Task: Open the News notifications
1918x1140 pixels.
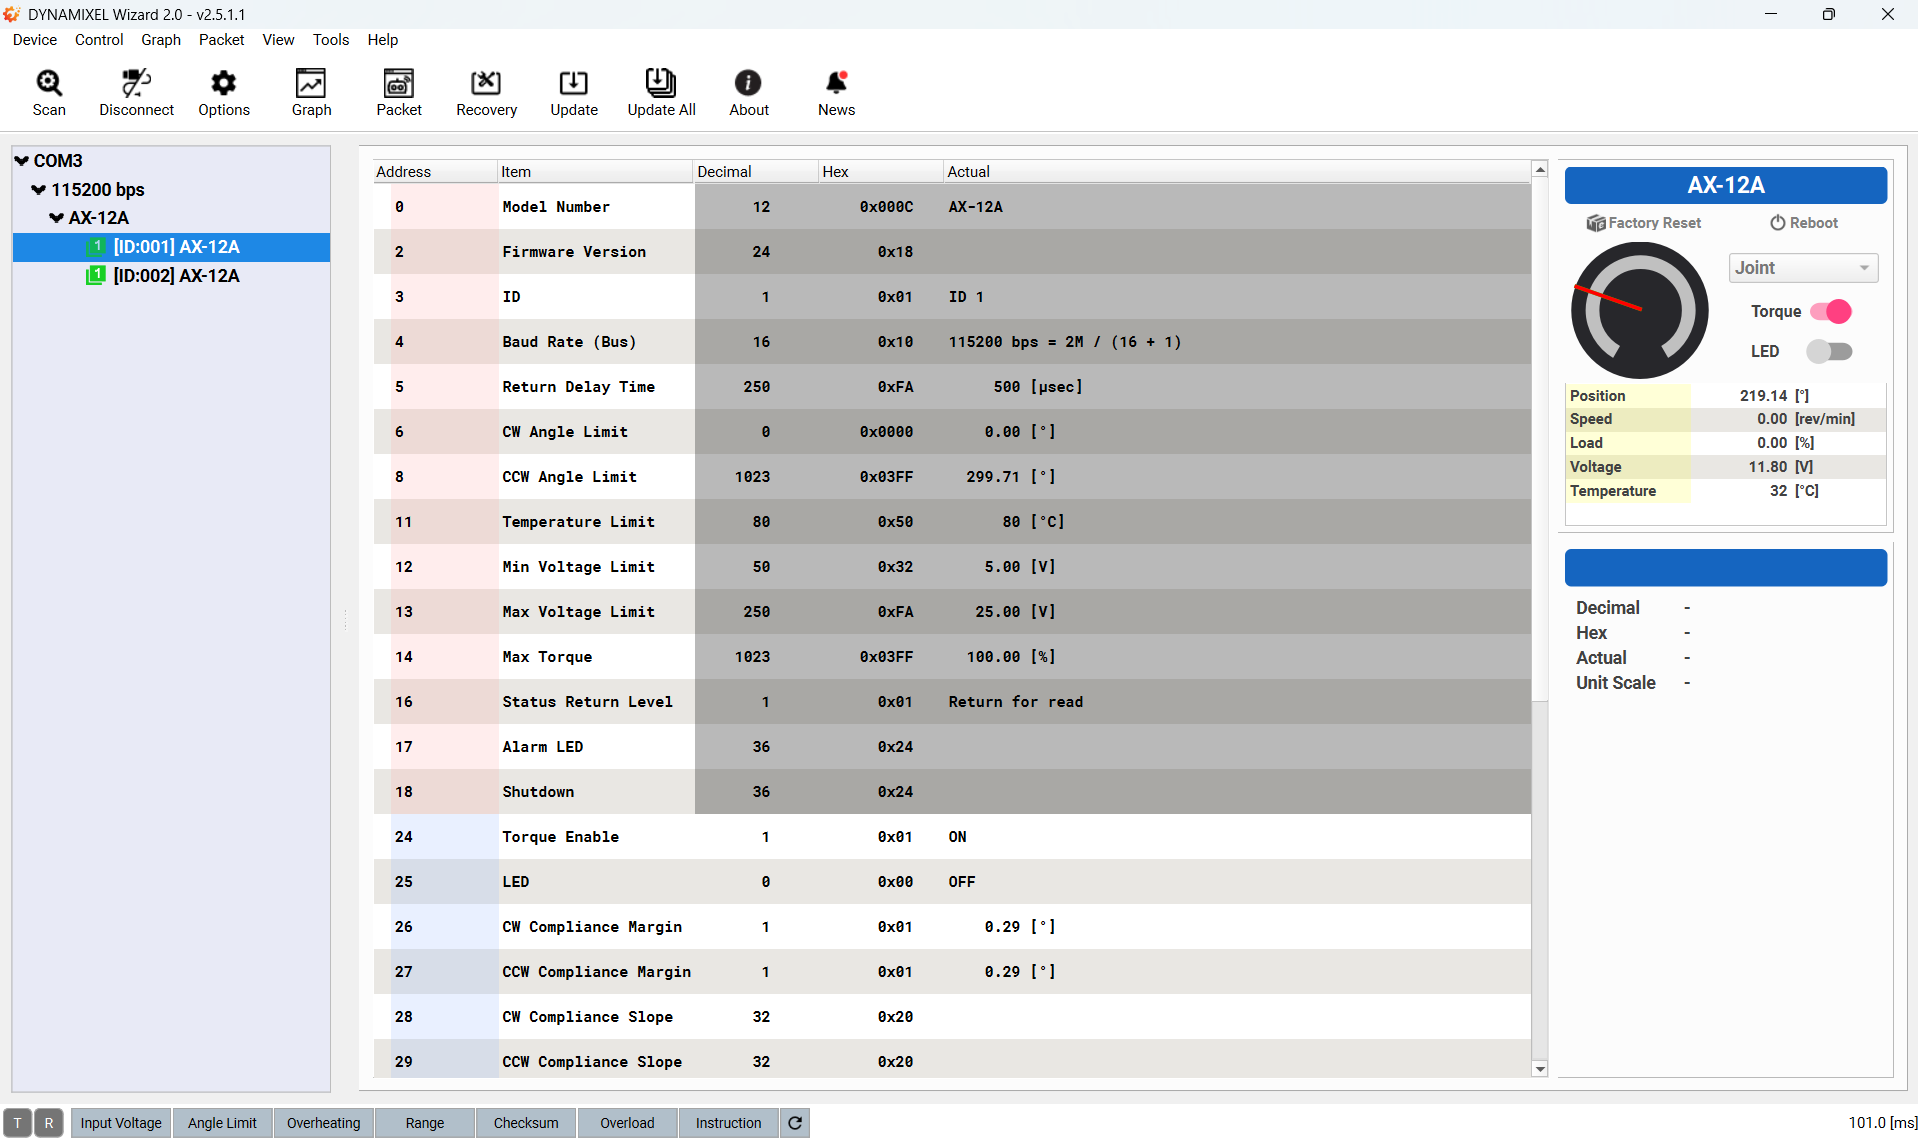Action: (x=836, y=93)
